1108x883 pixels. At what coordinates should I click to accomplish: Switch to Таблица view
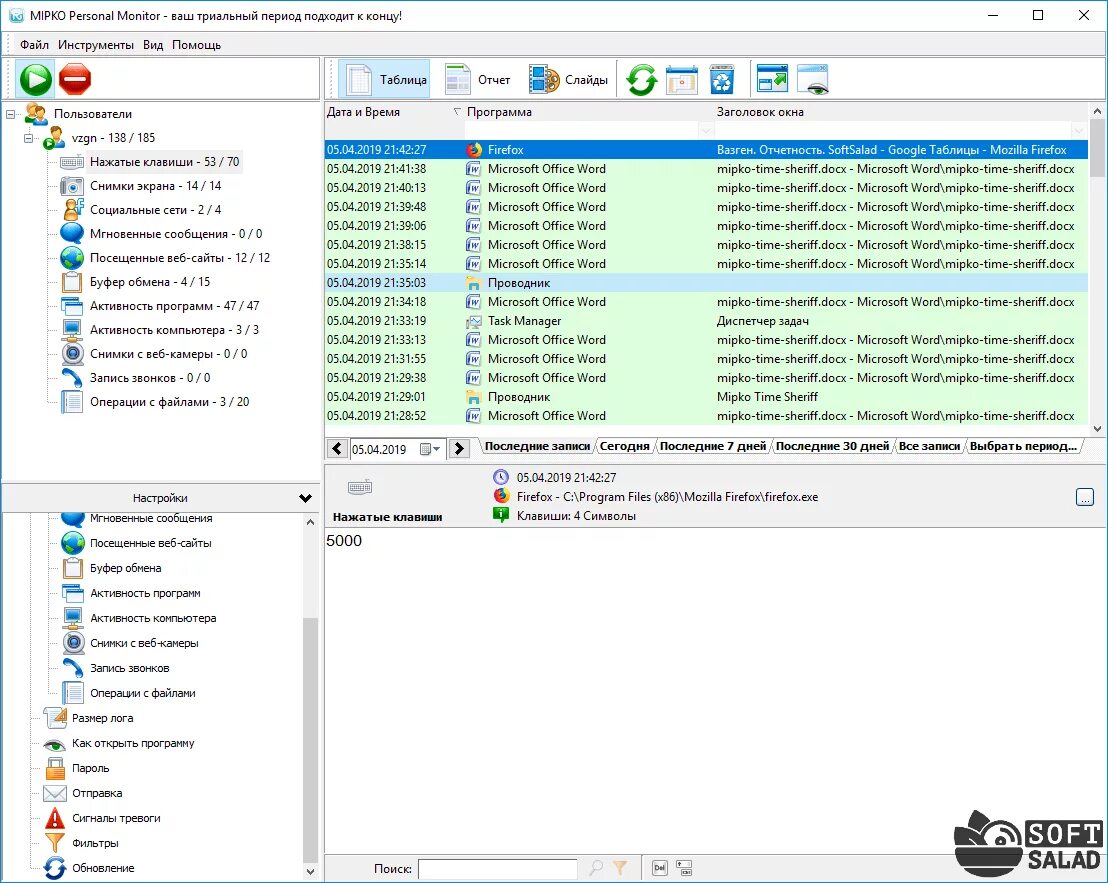pos(384,80)
